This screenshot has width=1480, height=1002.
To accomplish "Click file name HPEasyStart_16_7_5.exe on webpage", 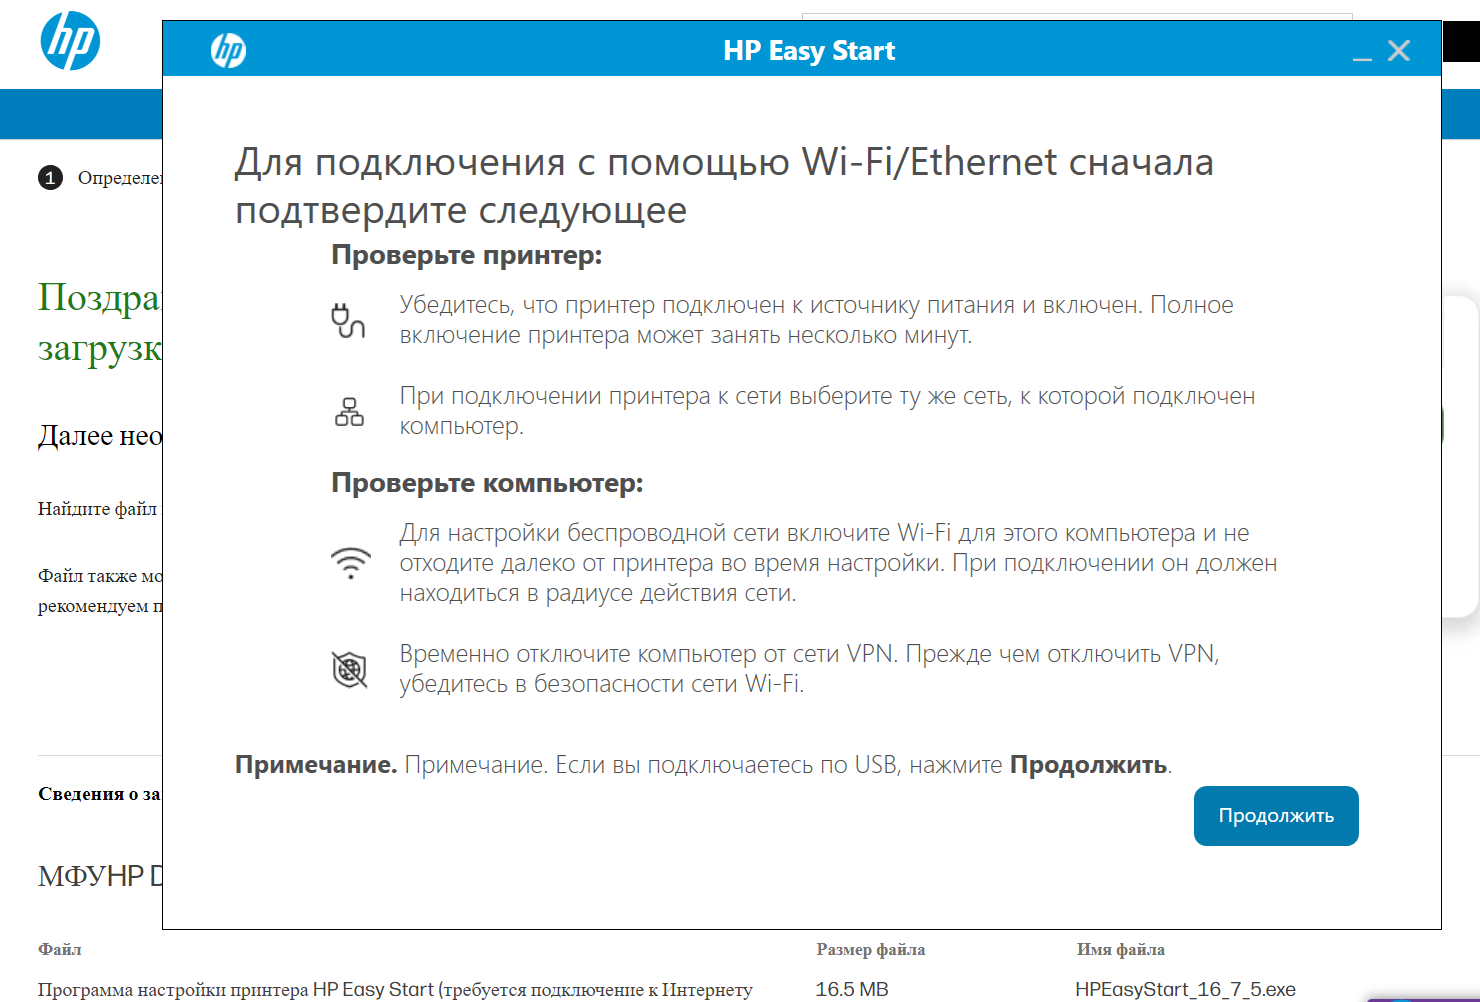I will click(1185, 989).
